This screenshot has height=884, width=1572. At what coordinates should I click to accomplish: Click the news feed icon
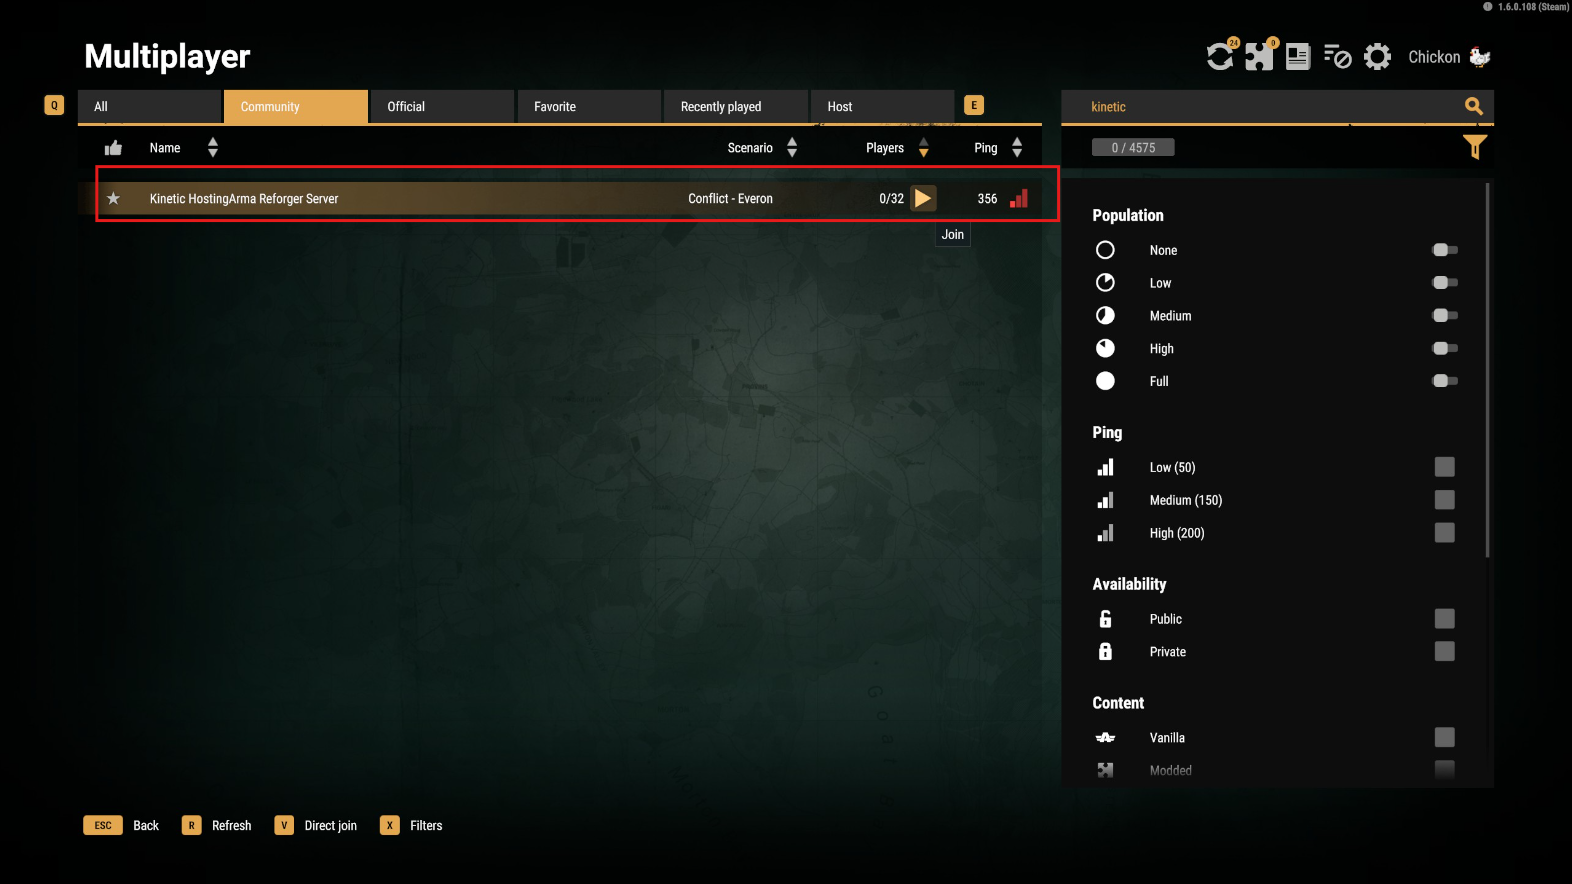coord(1298,57)
